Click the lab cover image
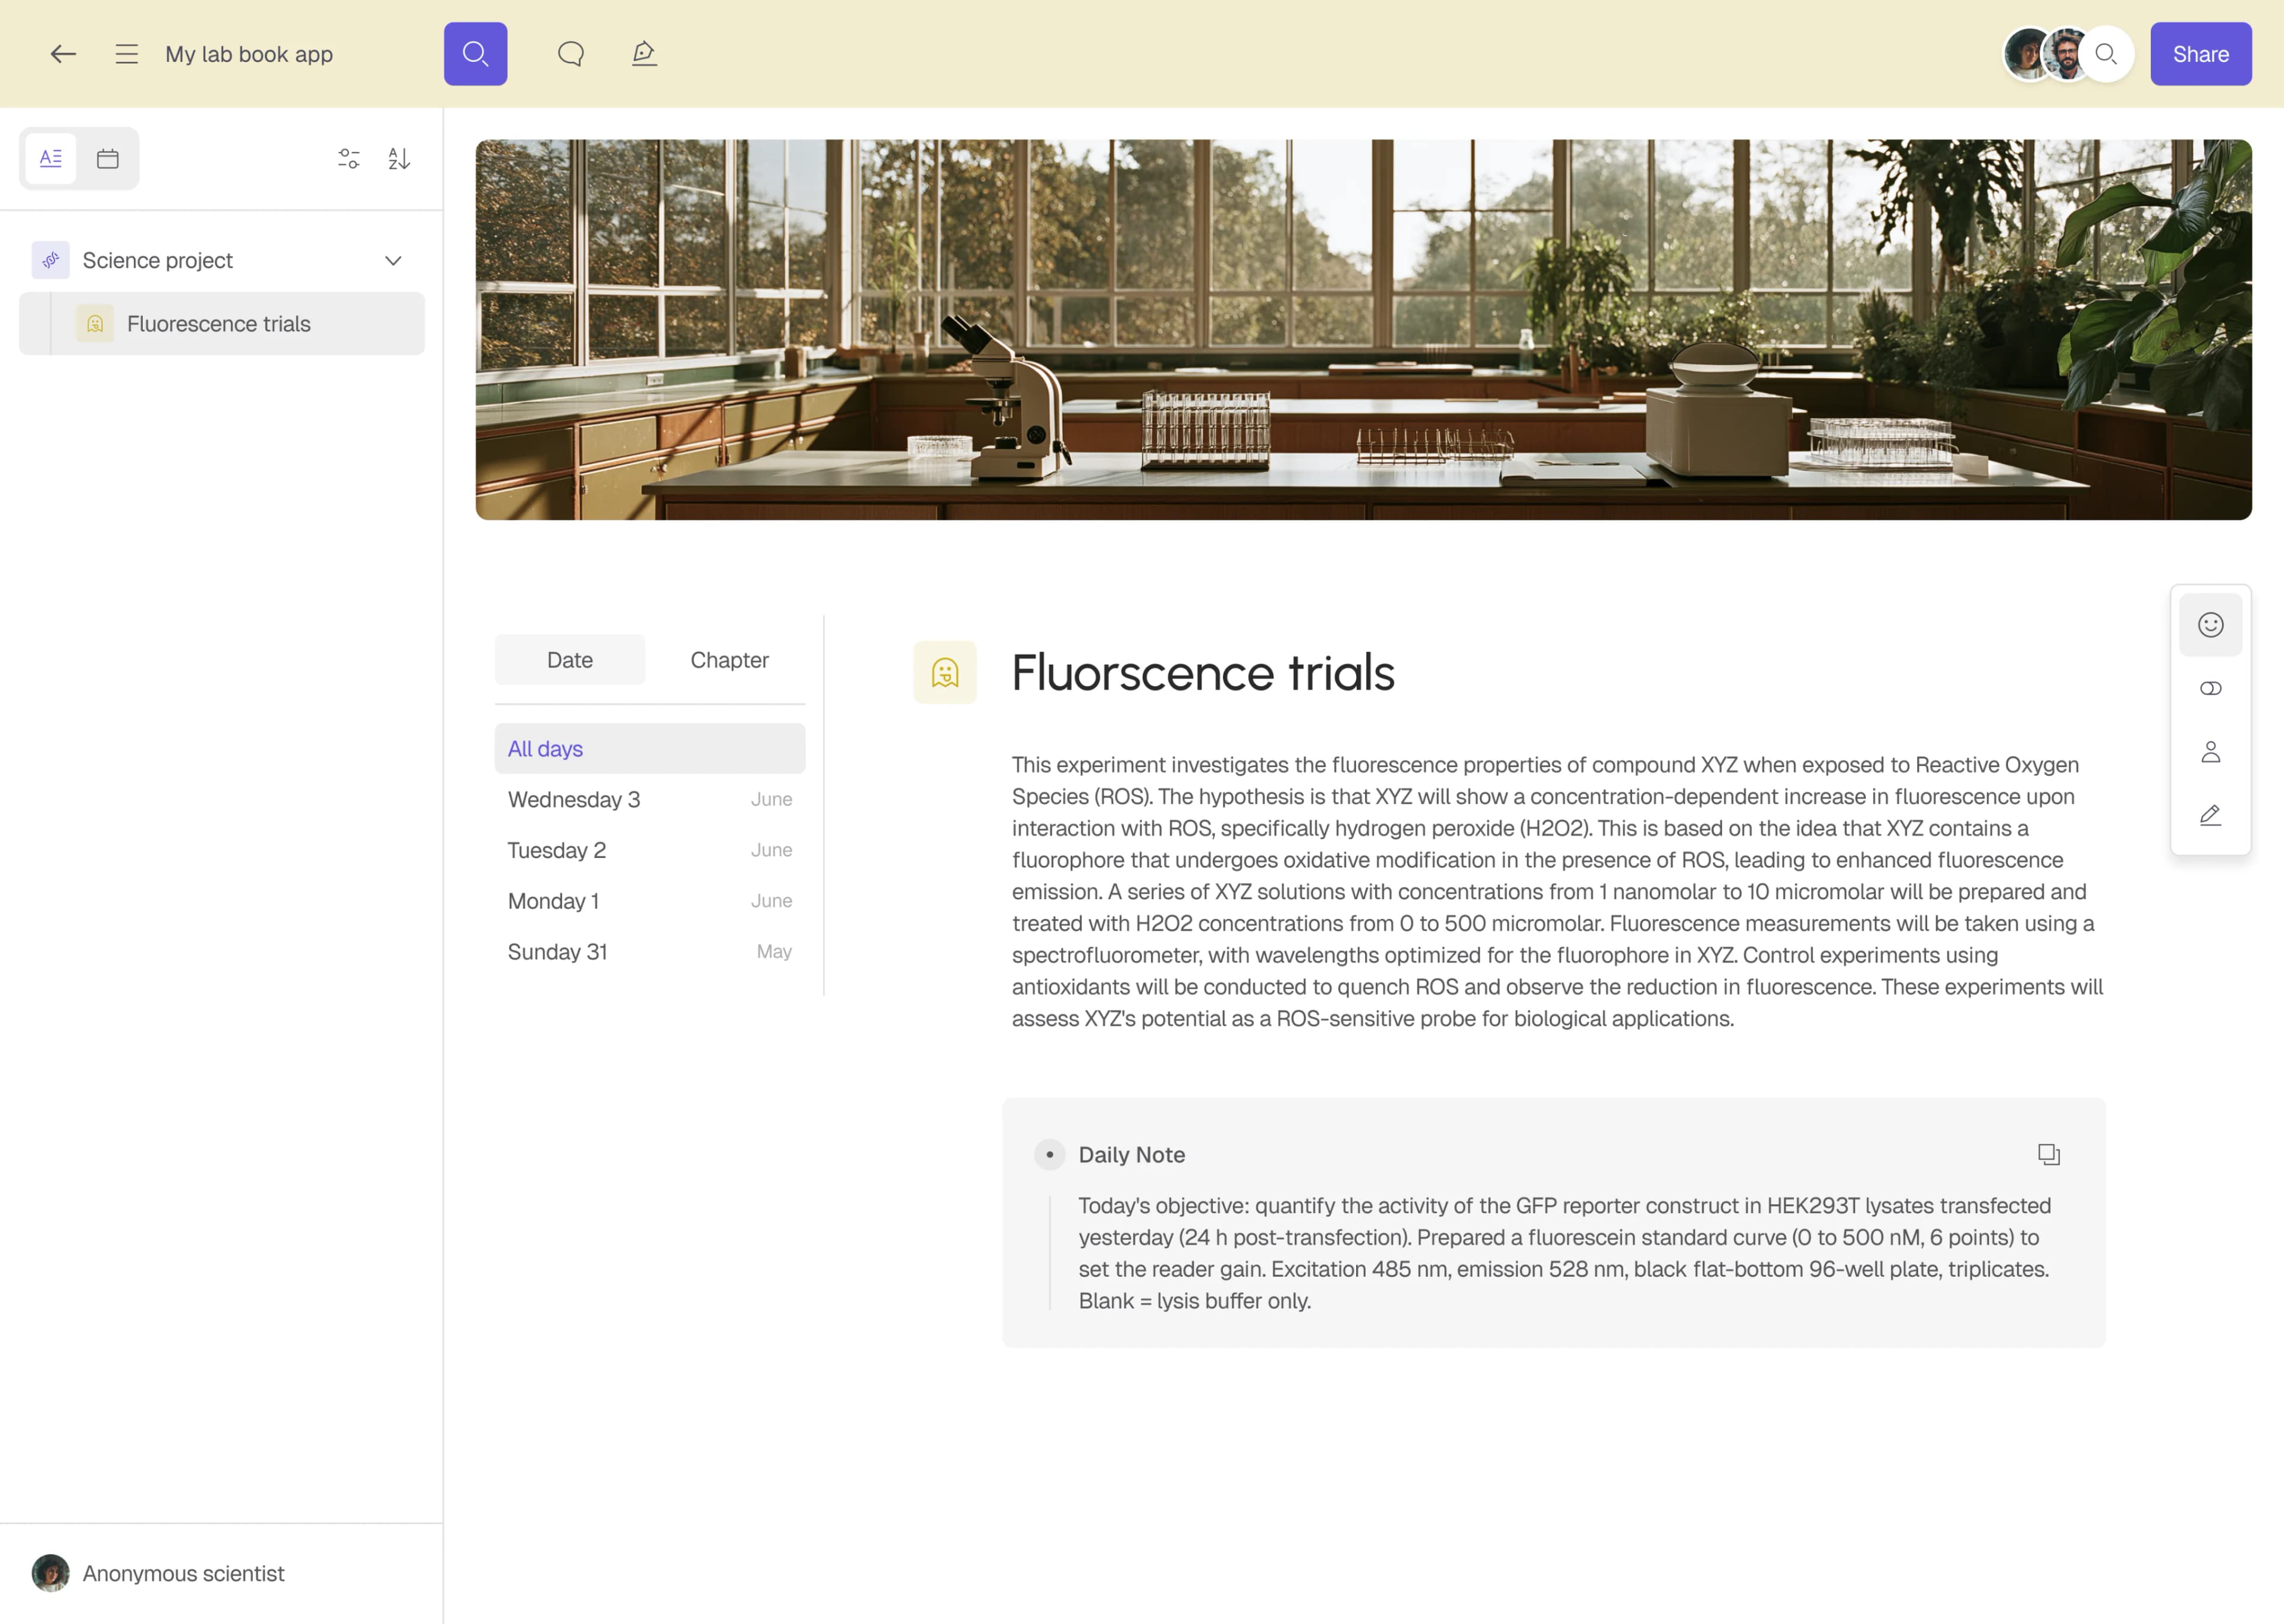 click(x=1364, y=330)
